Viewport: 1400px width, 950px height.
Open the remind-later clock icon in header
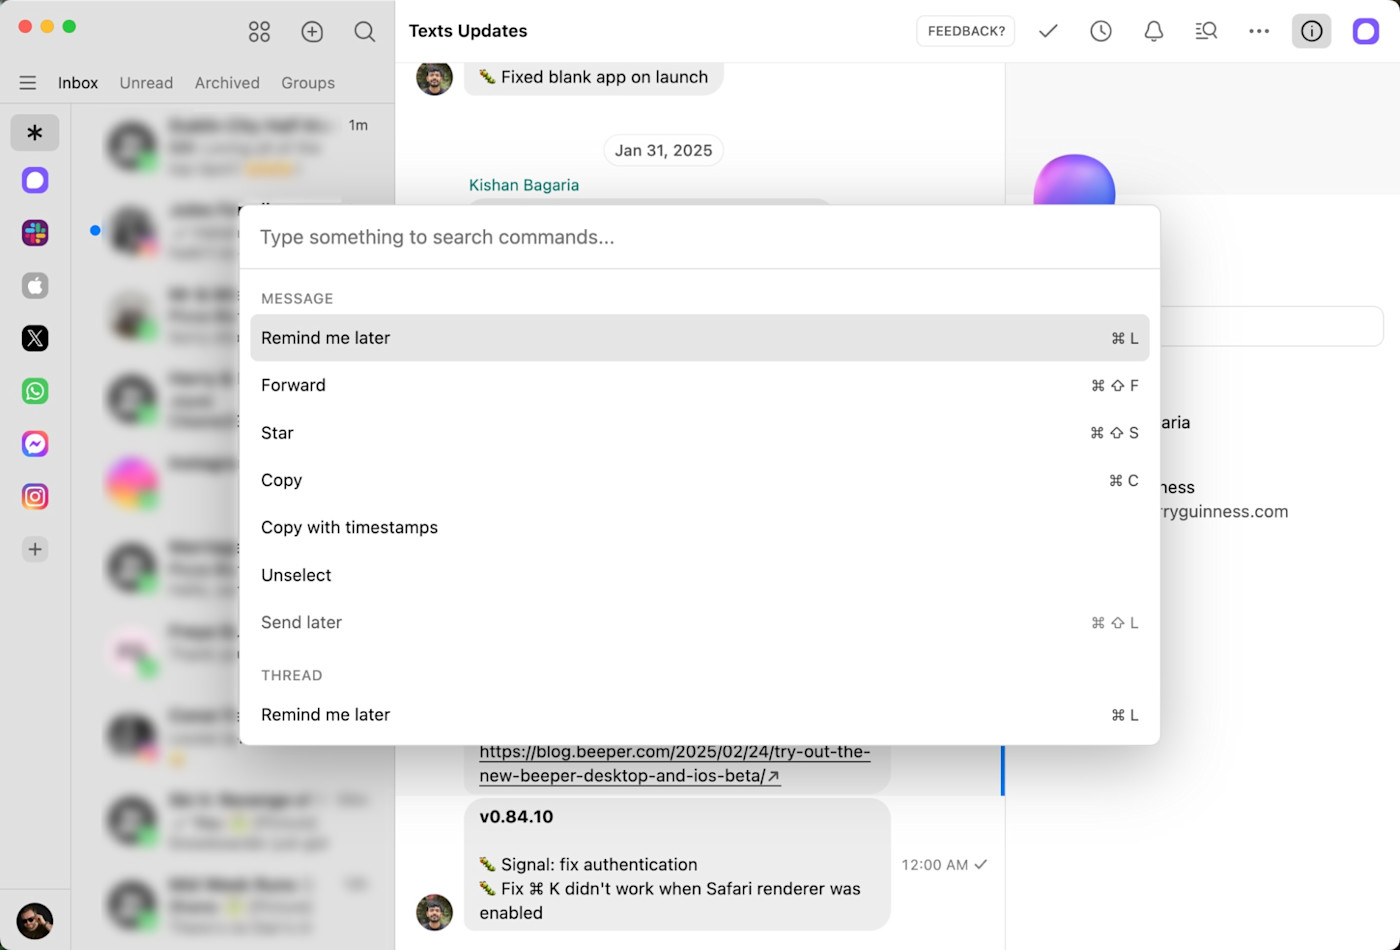[1101, 31]
